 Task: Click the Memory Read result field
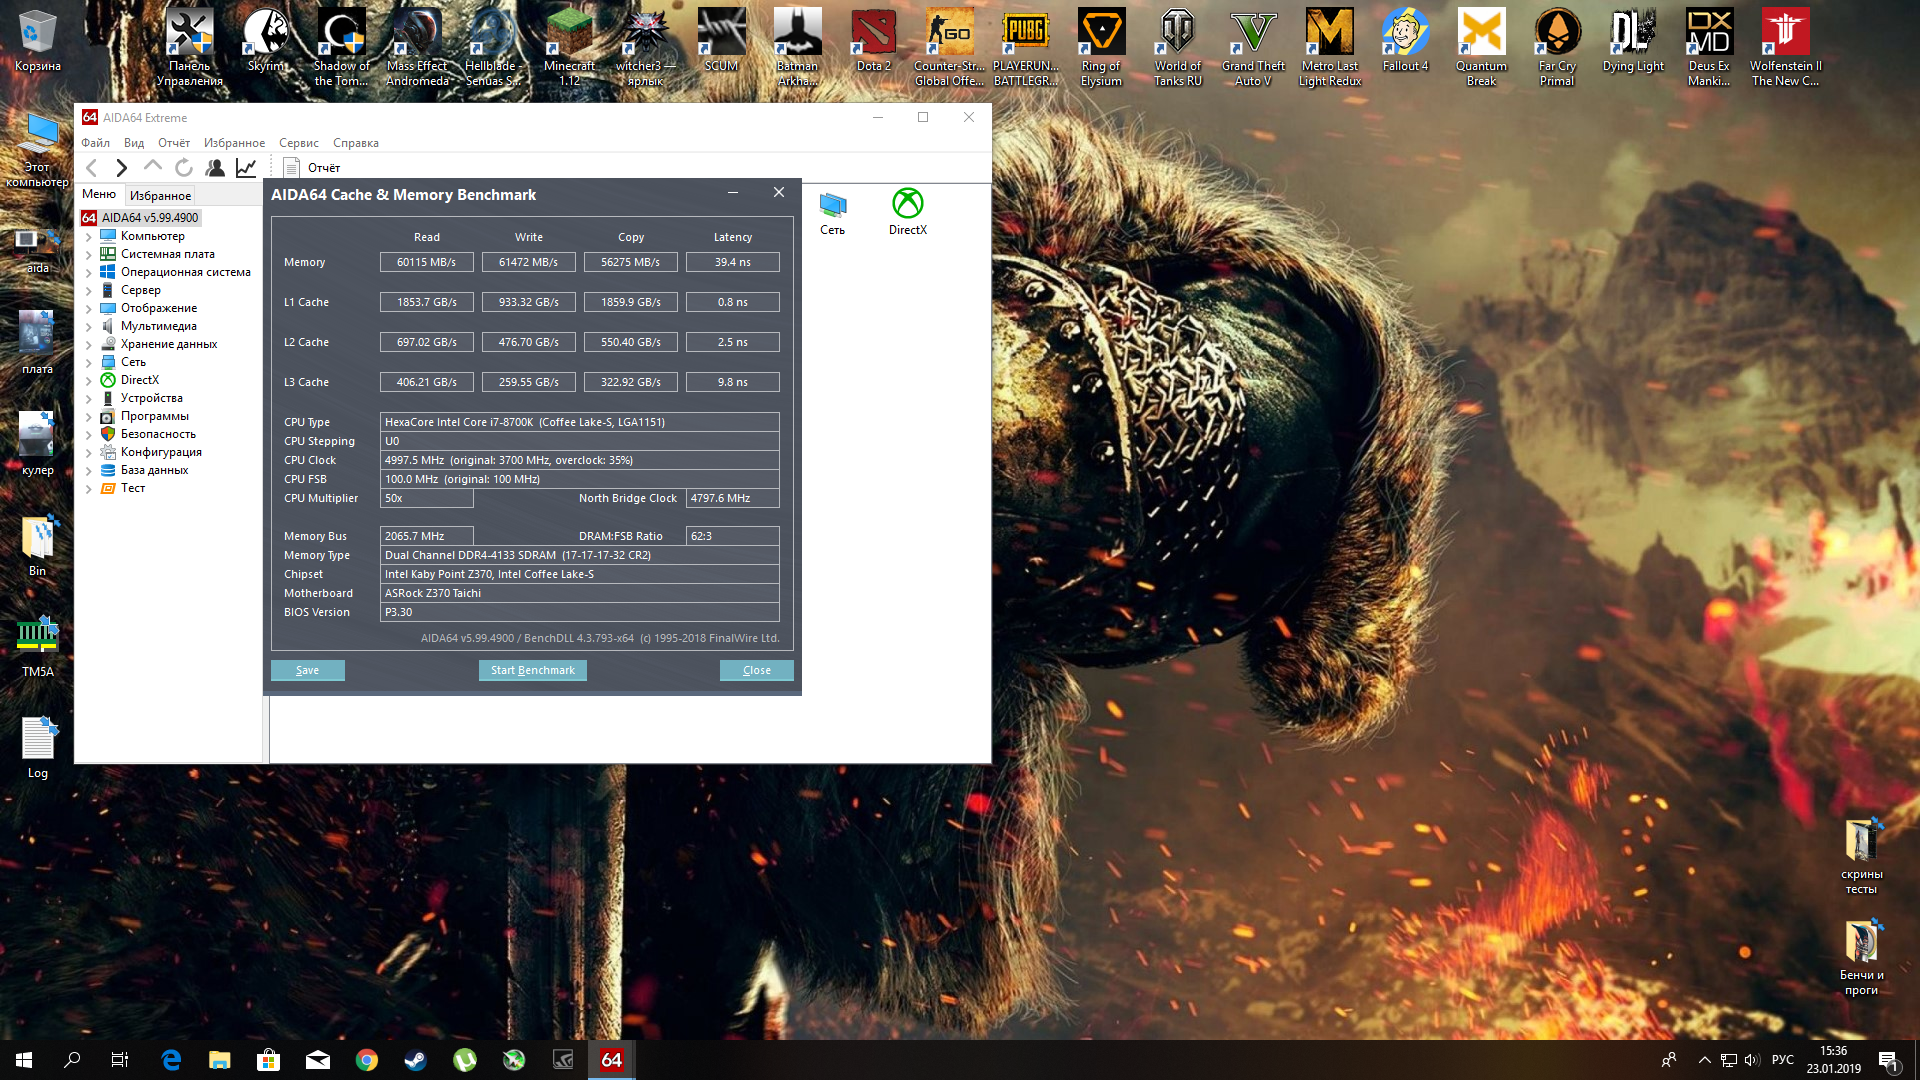click(426, 262)
